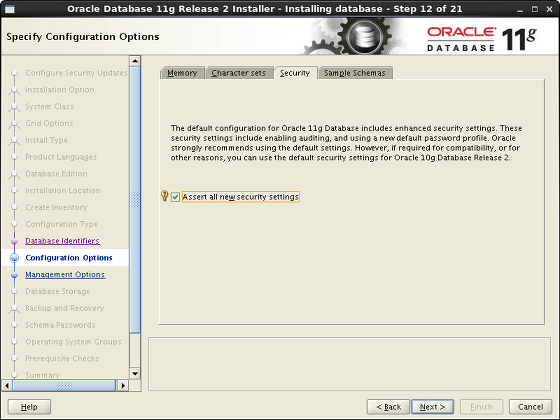Click the security settings description paragraph
Image resolution: width=560 pixels, height=420 pixels.
coord(346,143)
